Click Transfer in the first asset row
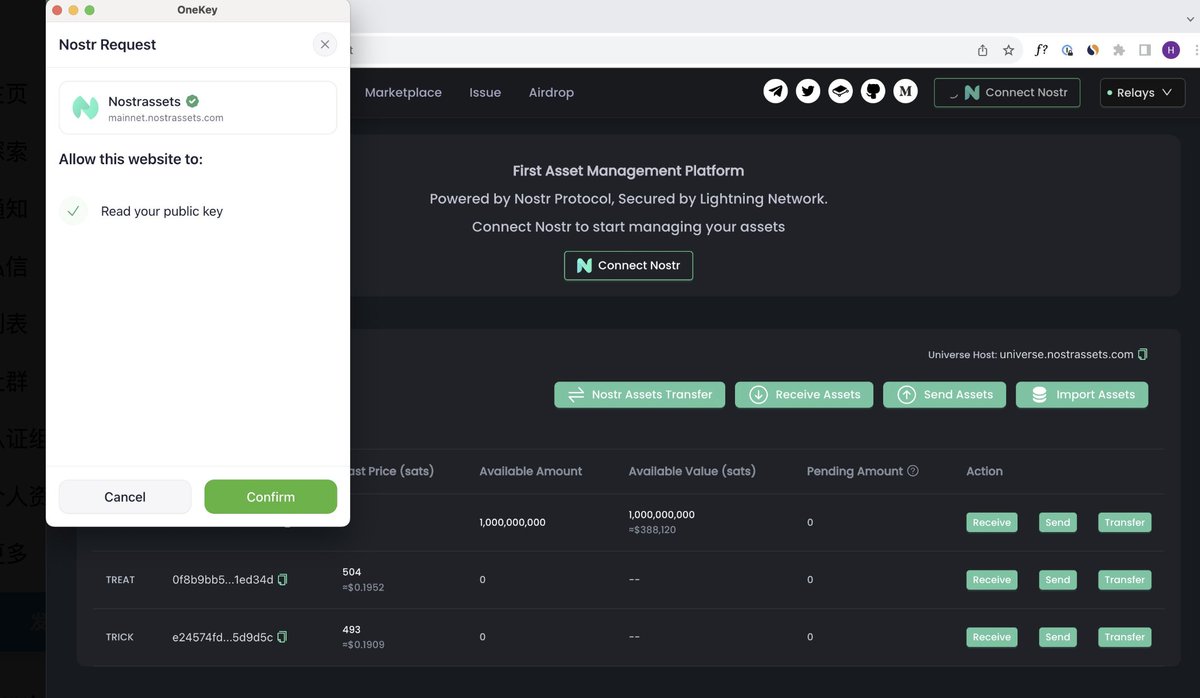 pos(1125,522)
